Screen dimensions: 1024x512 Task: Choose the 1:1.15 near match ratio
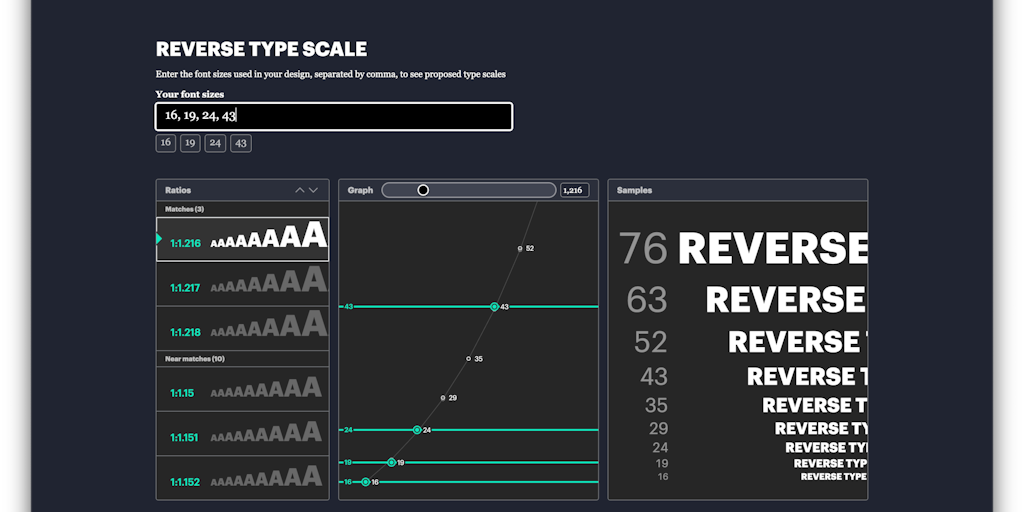coord(242,390)
